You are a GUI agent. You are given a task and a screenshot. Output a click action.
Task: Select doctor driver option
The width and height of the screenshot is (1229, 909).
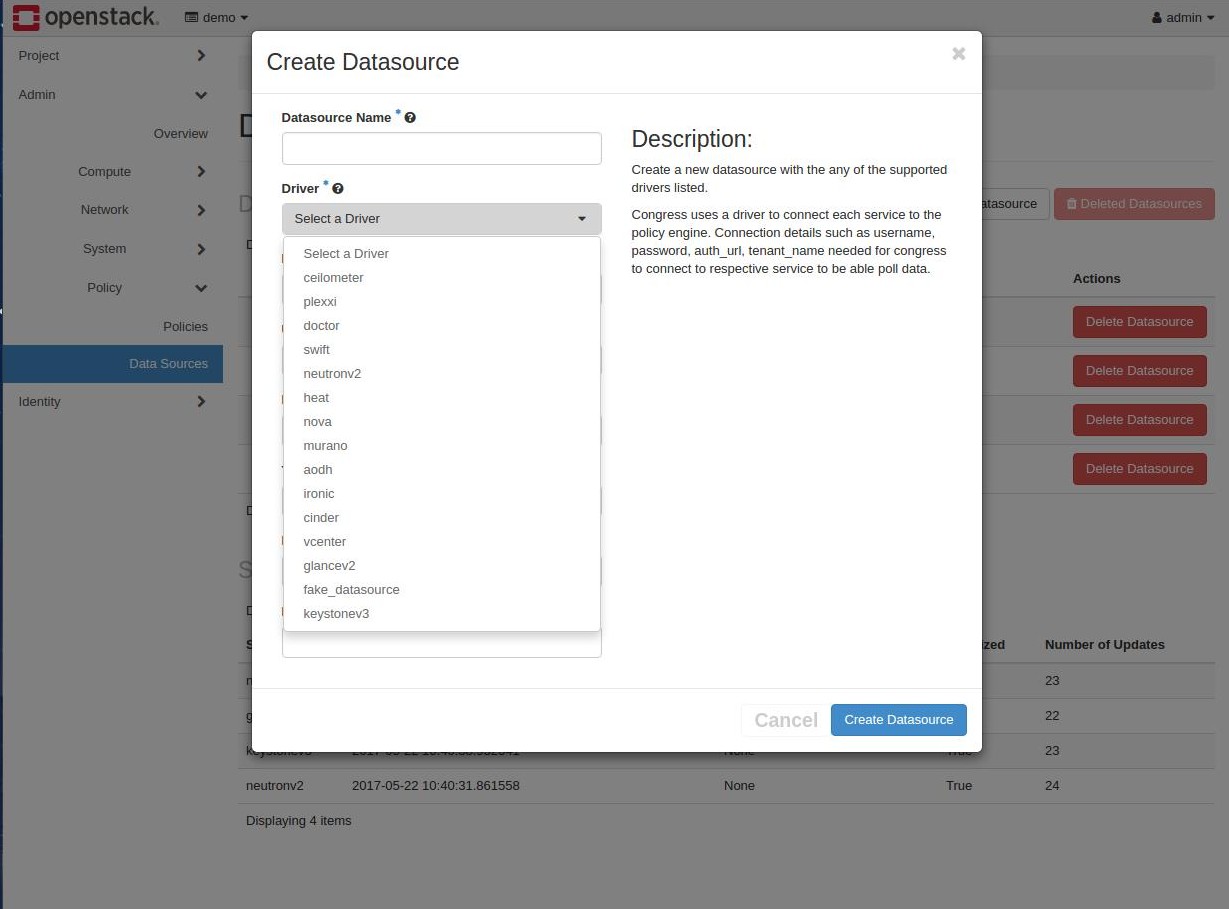pyautogui.click(x=441, y=326)
